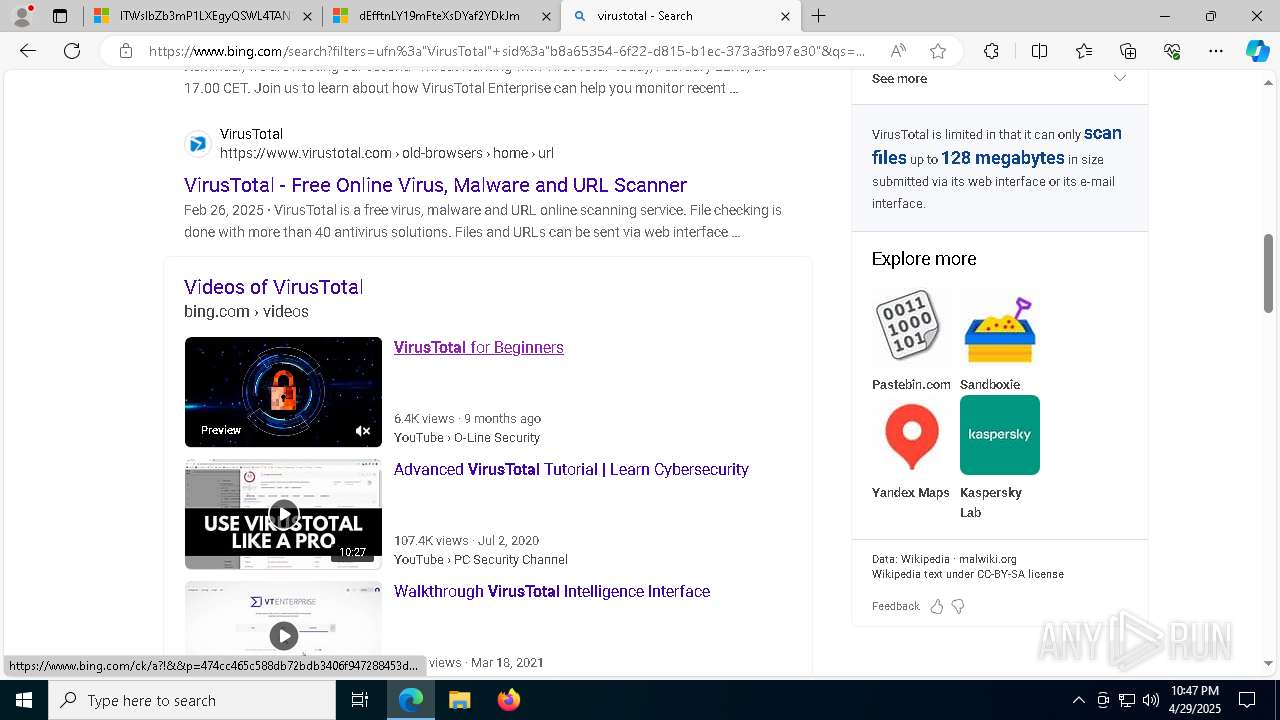This screenshot has width=1280, height=720.
Task: Click the scrollbar down arrow
Action: pos(1269,663)
